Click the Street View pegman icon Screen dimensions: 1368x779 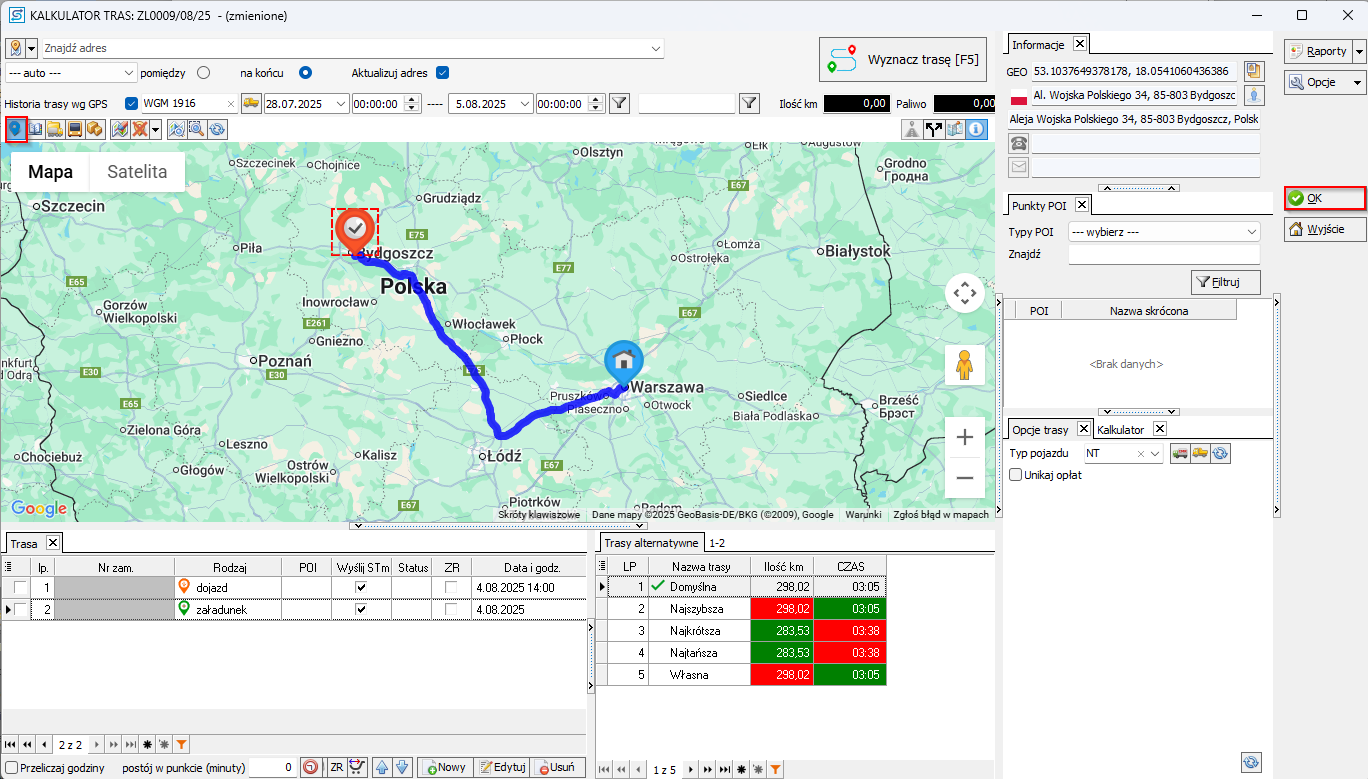pos(964,366)
